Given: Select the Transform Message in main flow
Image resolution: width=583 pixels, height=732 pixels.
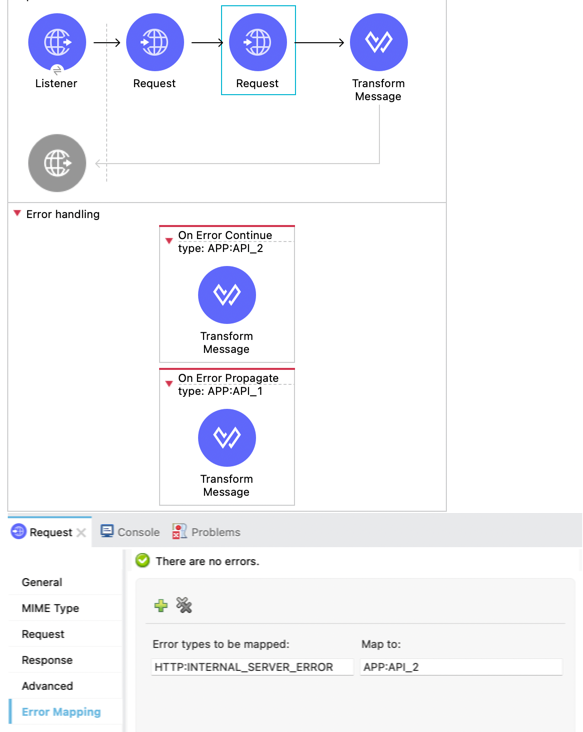Looking at the screenshot, I should click(x=379, y=42).
